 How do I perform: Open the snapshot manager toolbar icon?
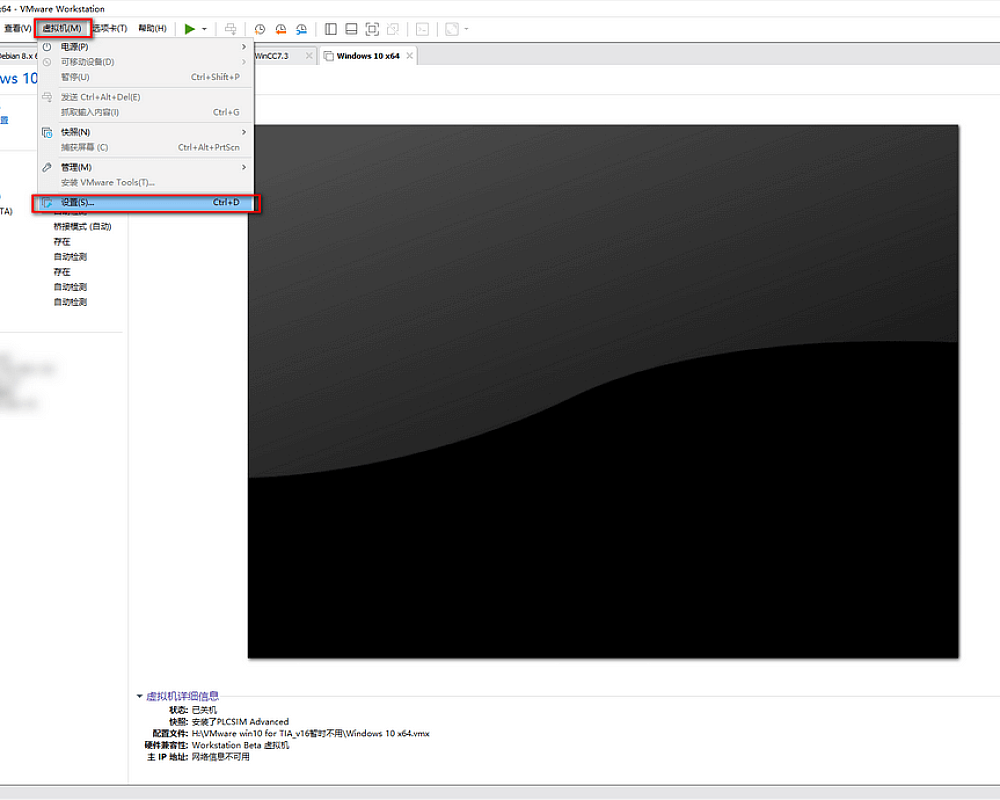click(x=301, y=29)
